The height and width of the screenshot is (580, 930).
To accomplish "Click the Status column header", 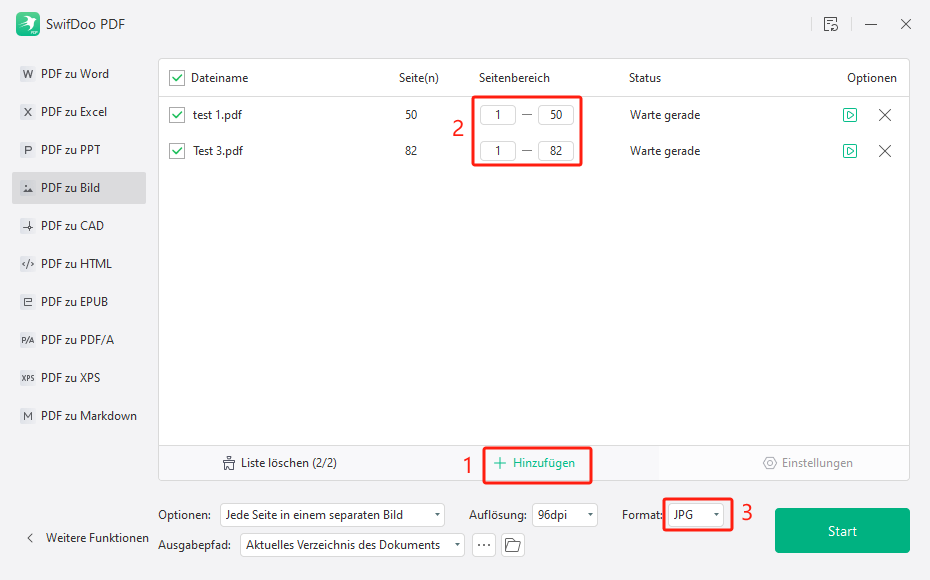I will (x=645, y=78).
